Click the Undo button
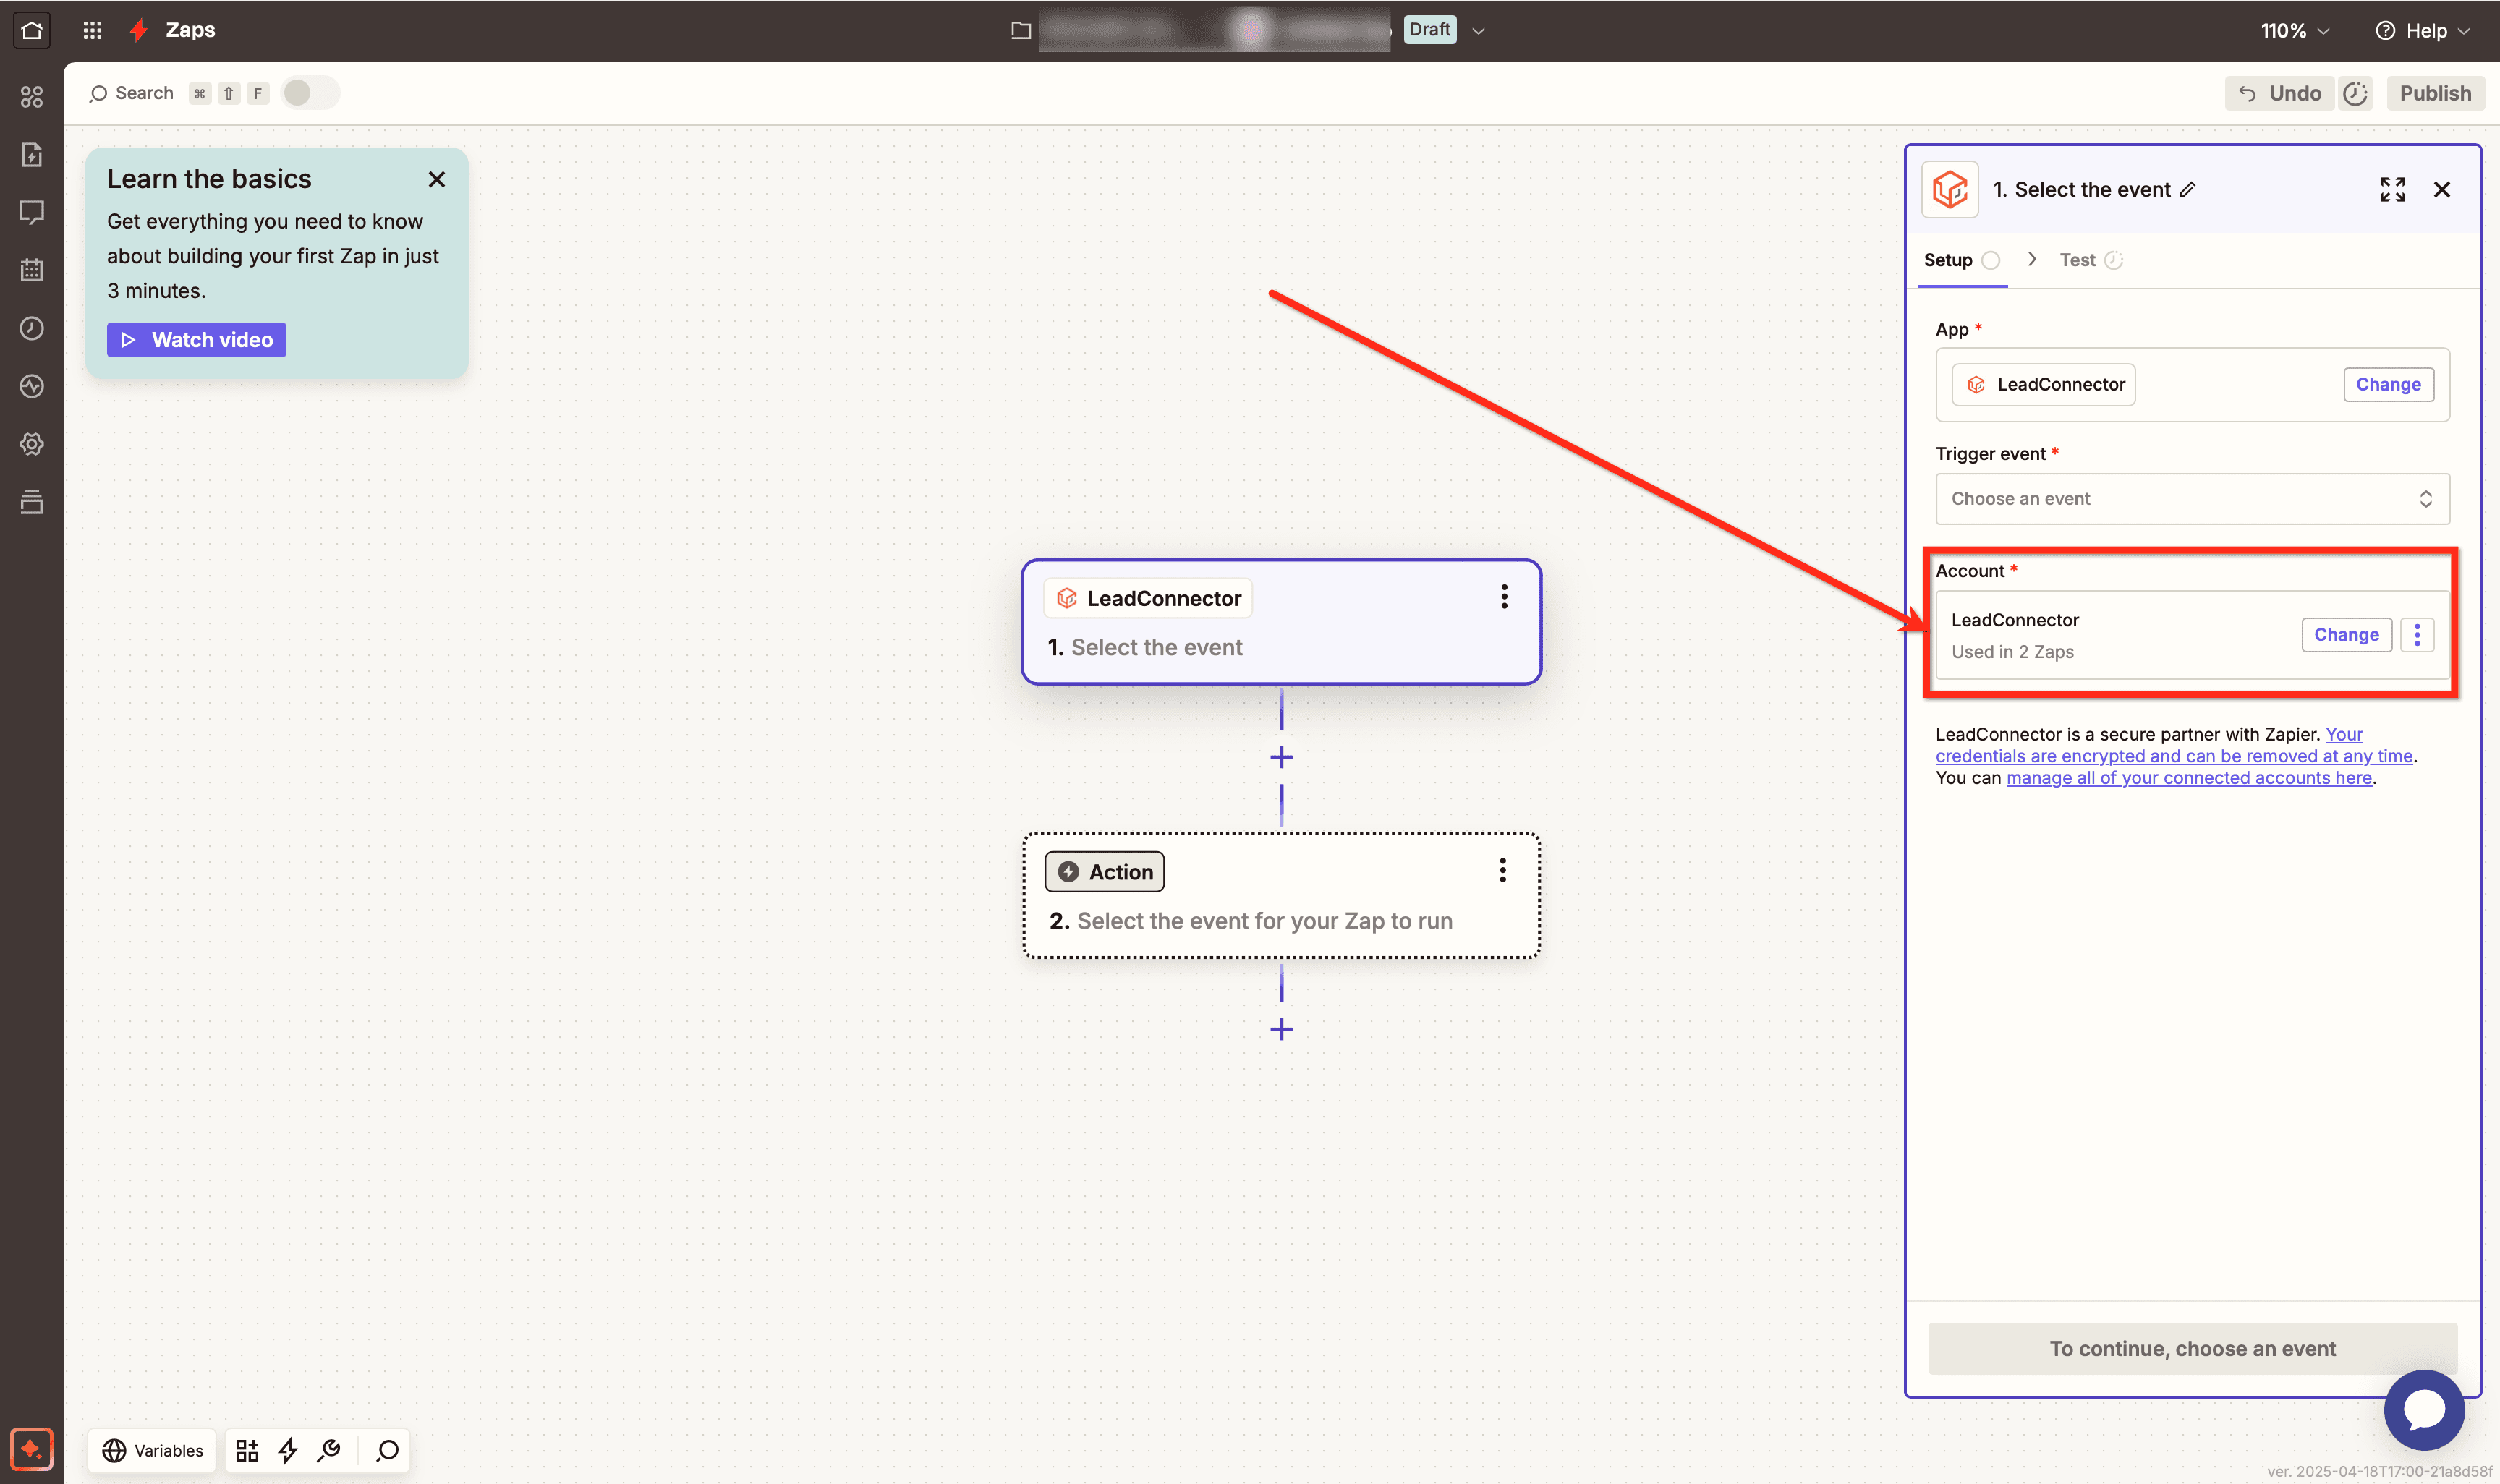Viewport: 2500px width, 1484px height. click(2279, 93)
